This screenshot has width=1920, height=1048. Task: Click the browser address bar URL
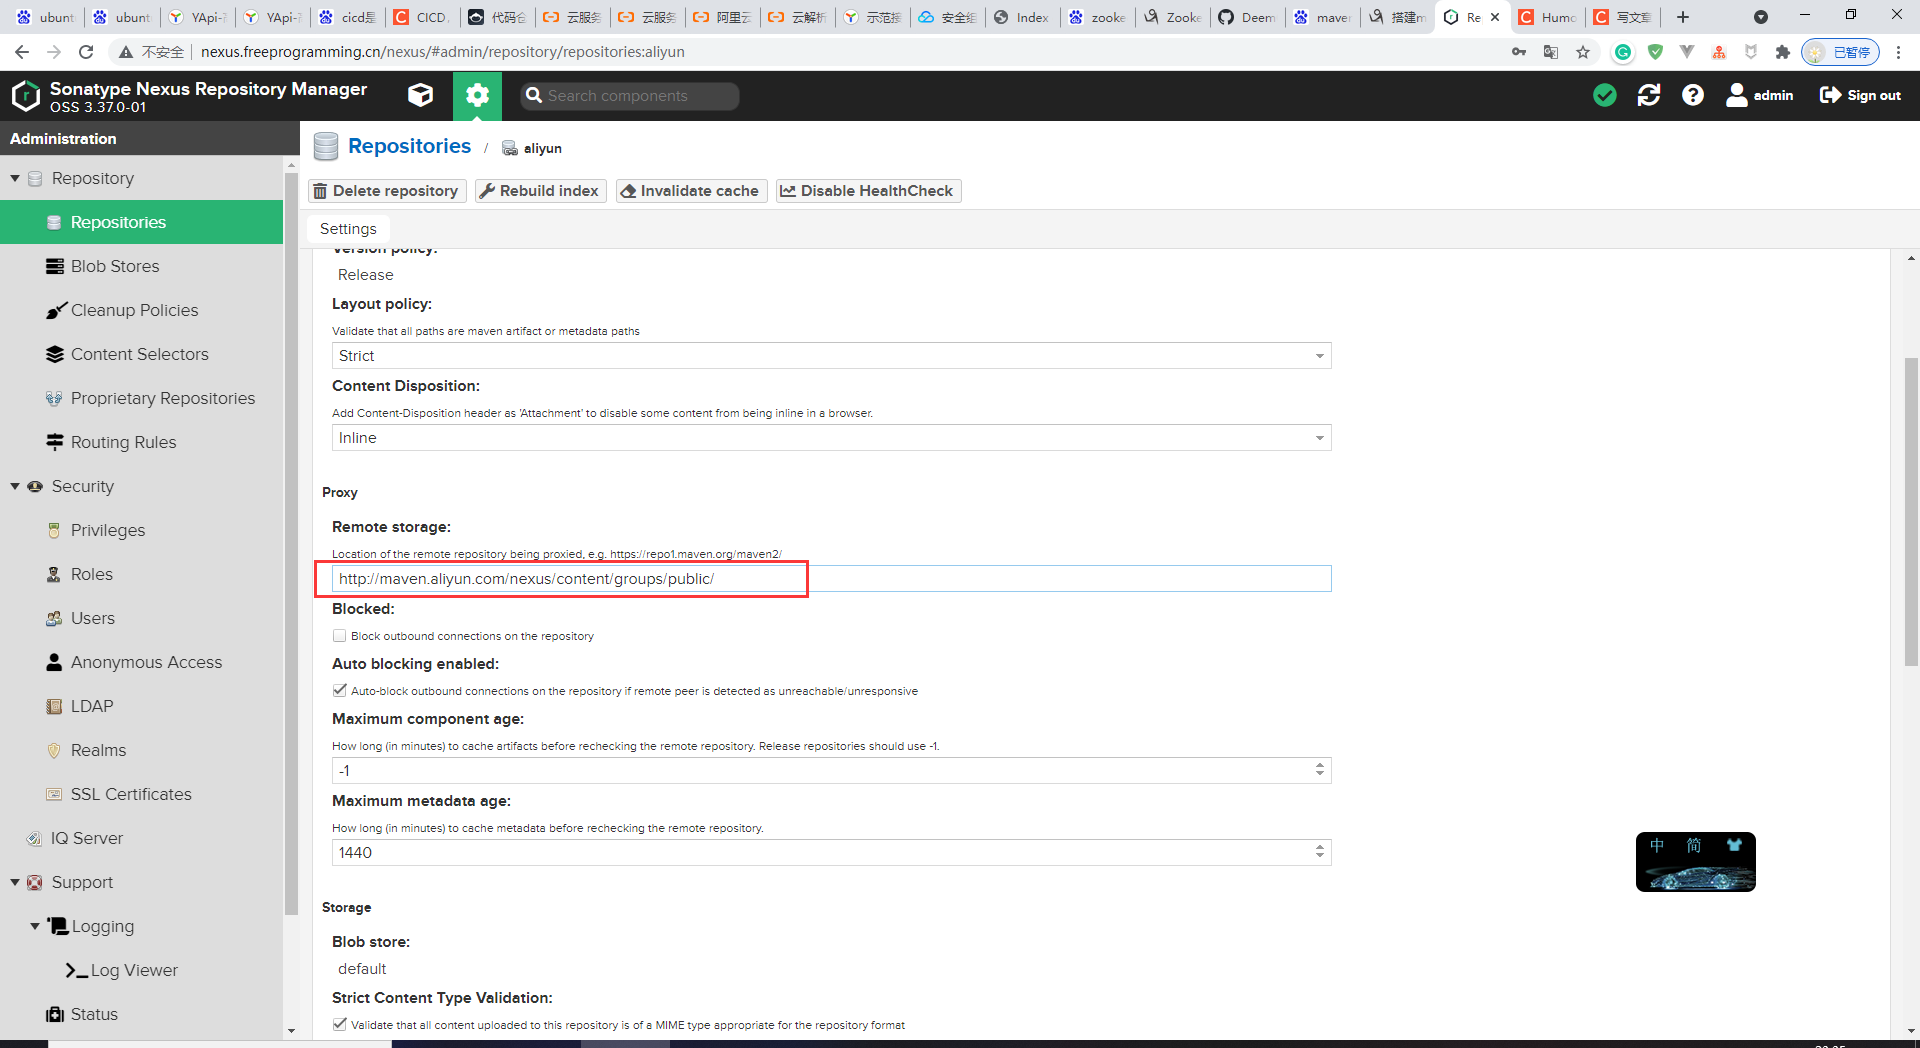click(x=442, y=52)
